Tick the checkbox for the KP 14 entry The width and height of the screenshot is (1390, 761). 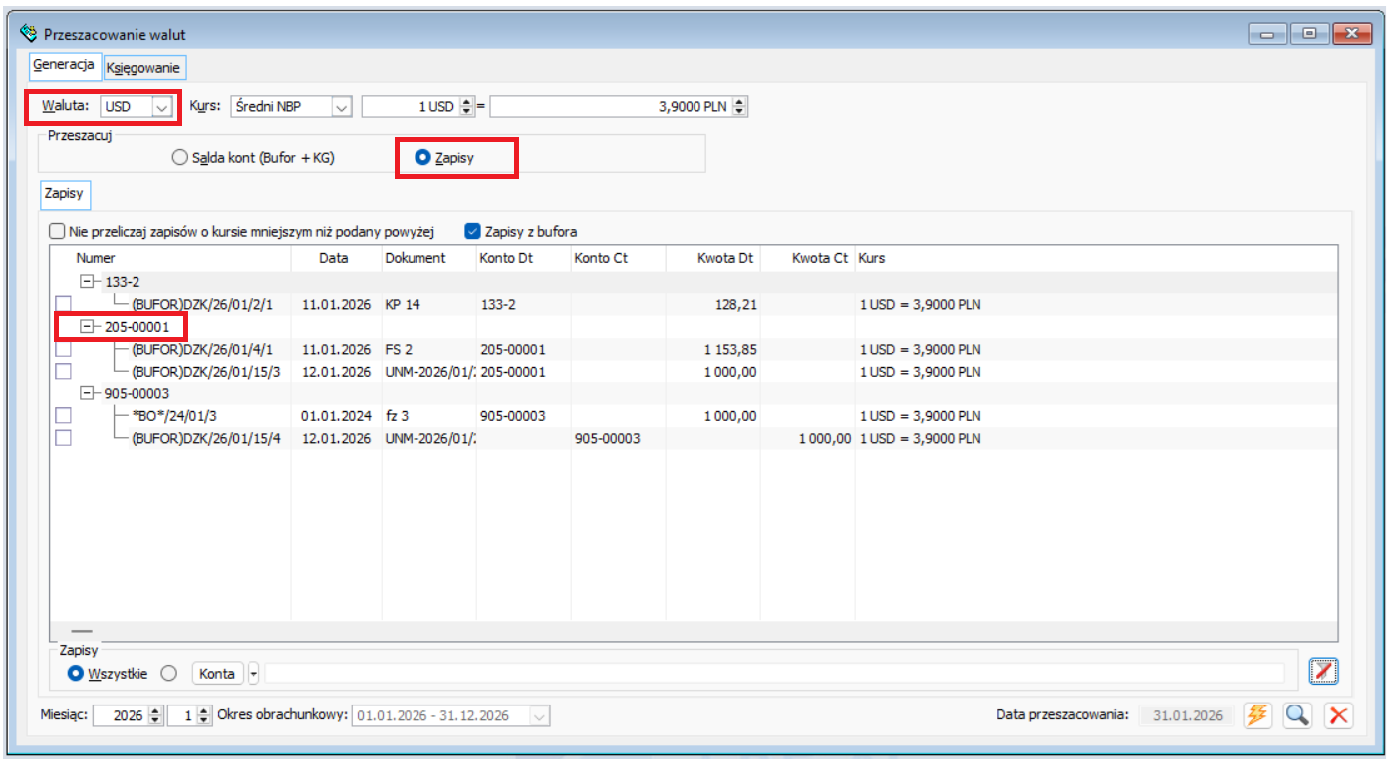(x=63, y=304)
